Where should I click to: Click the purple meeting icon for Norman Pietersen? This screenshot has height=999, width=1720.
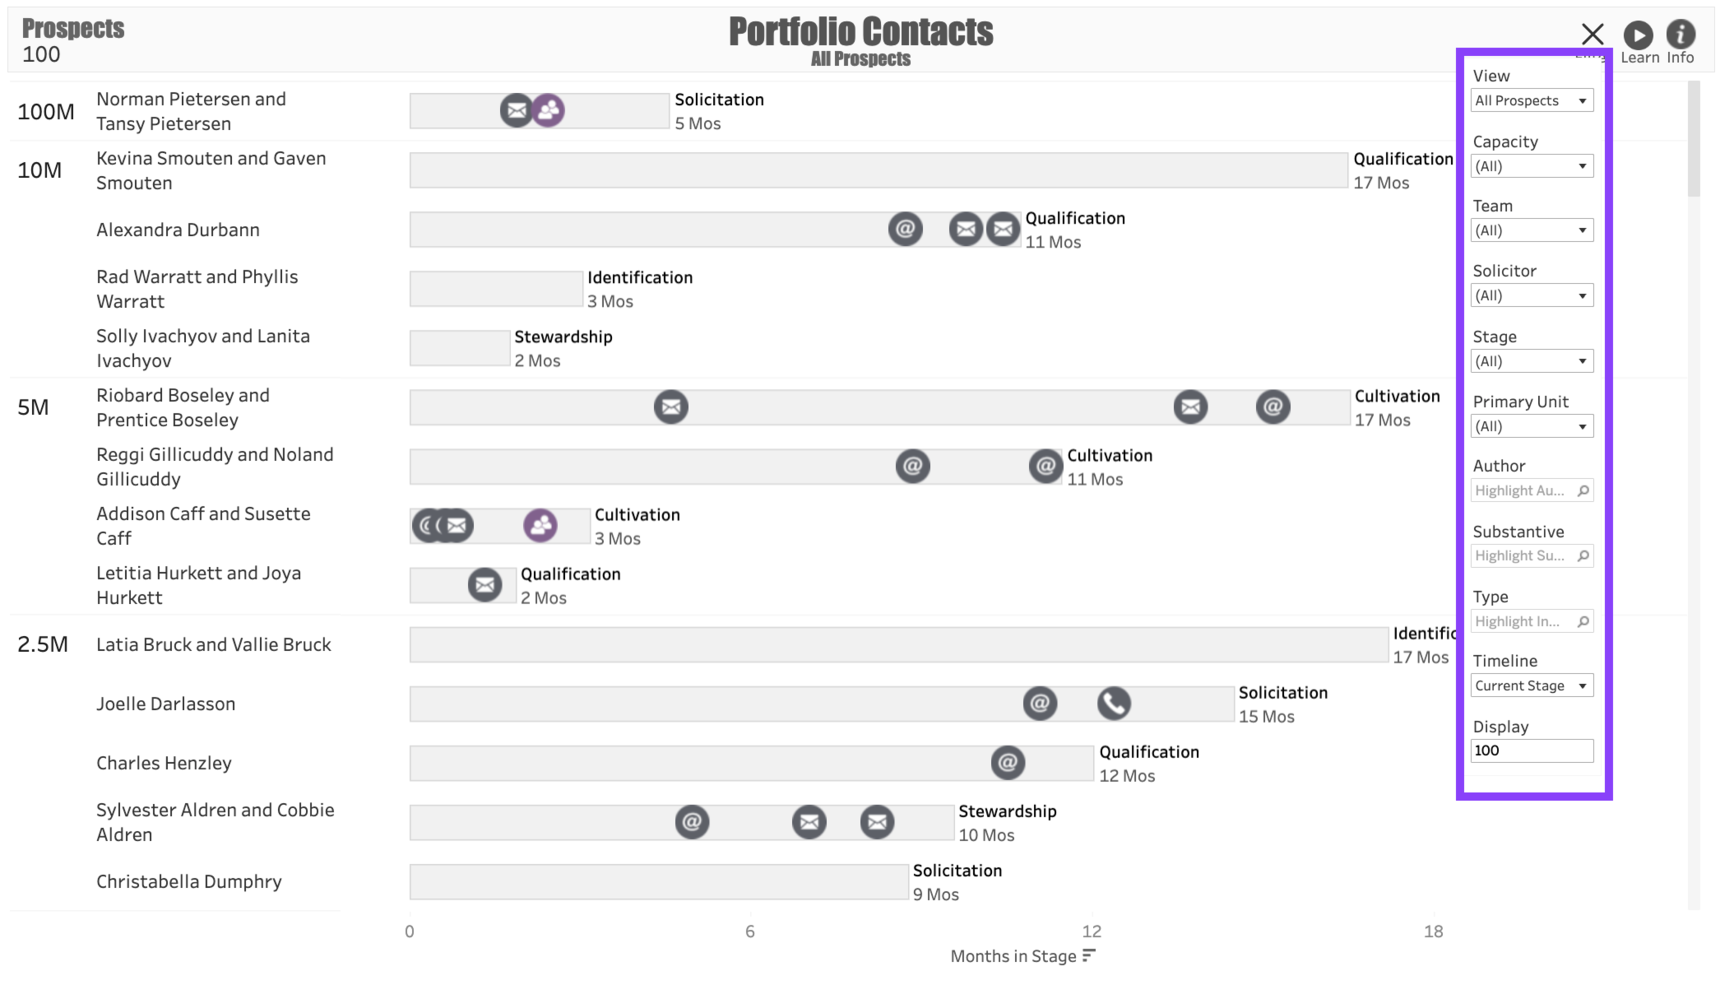pyautogui.click(x=548, y=110)
